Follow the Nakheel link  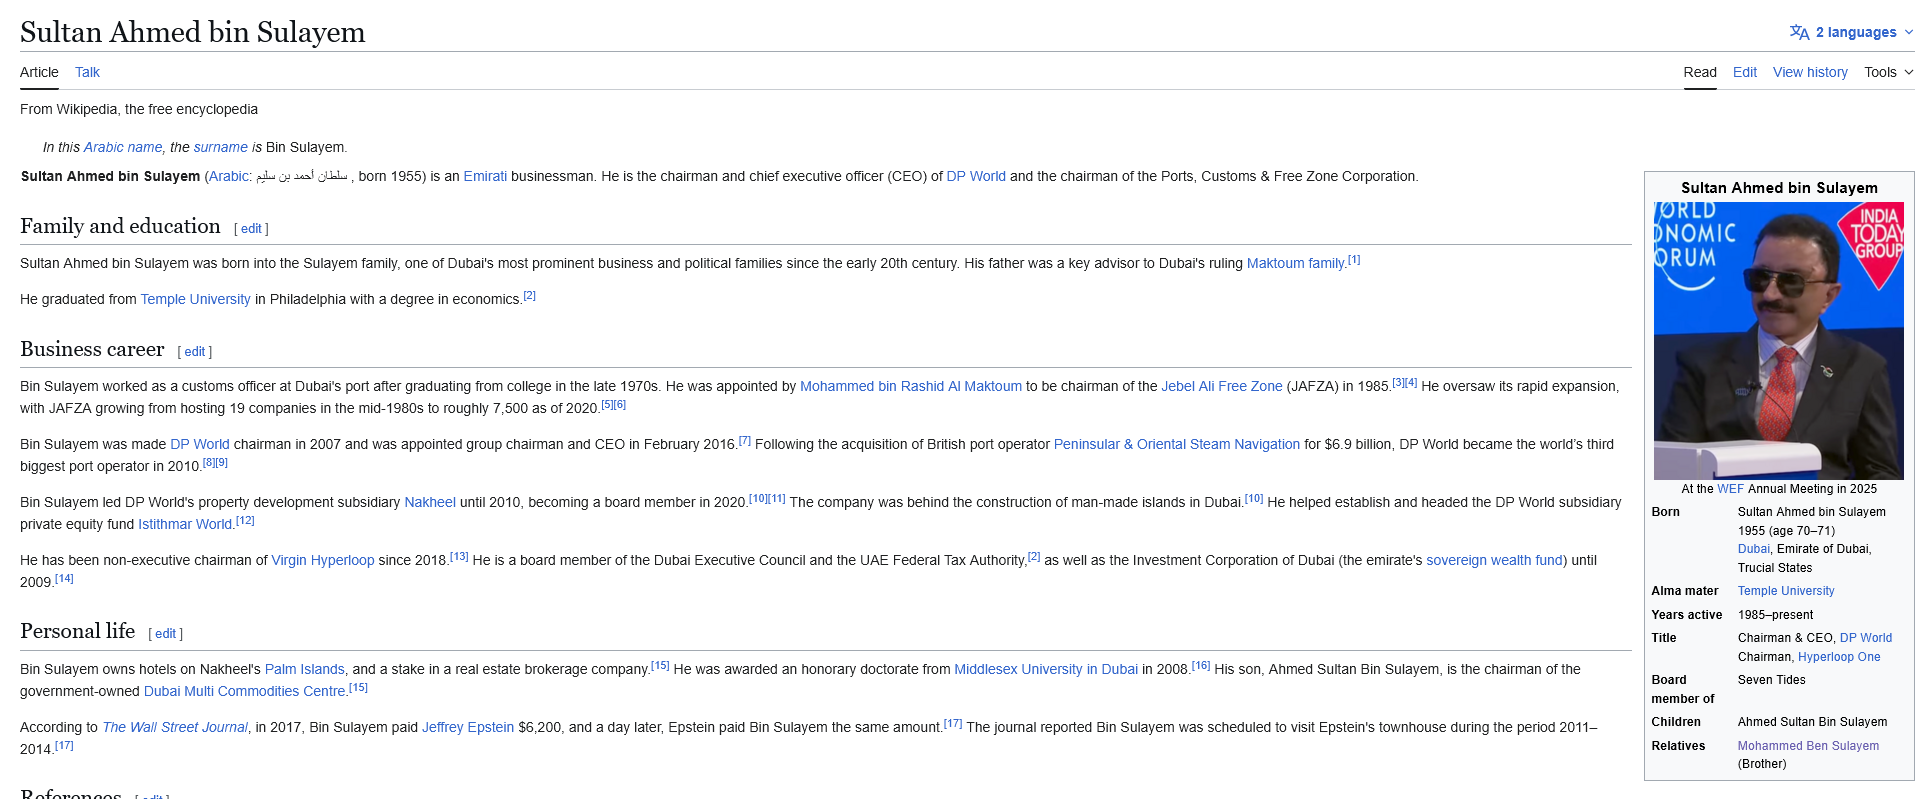tap(430, 502)
